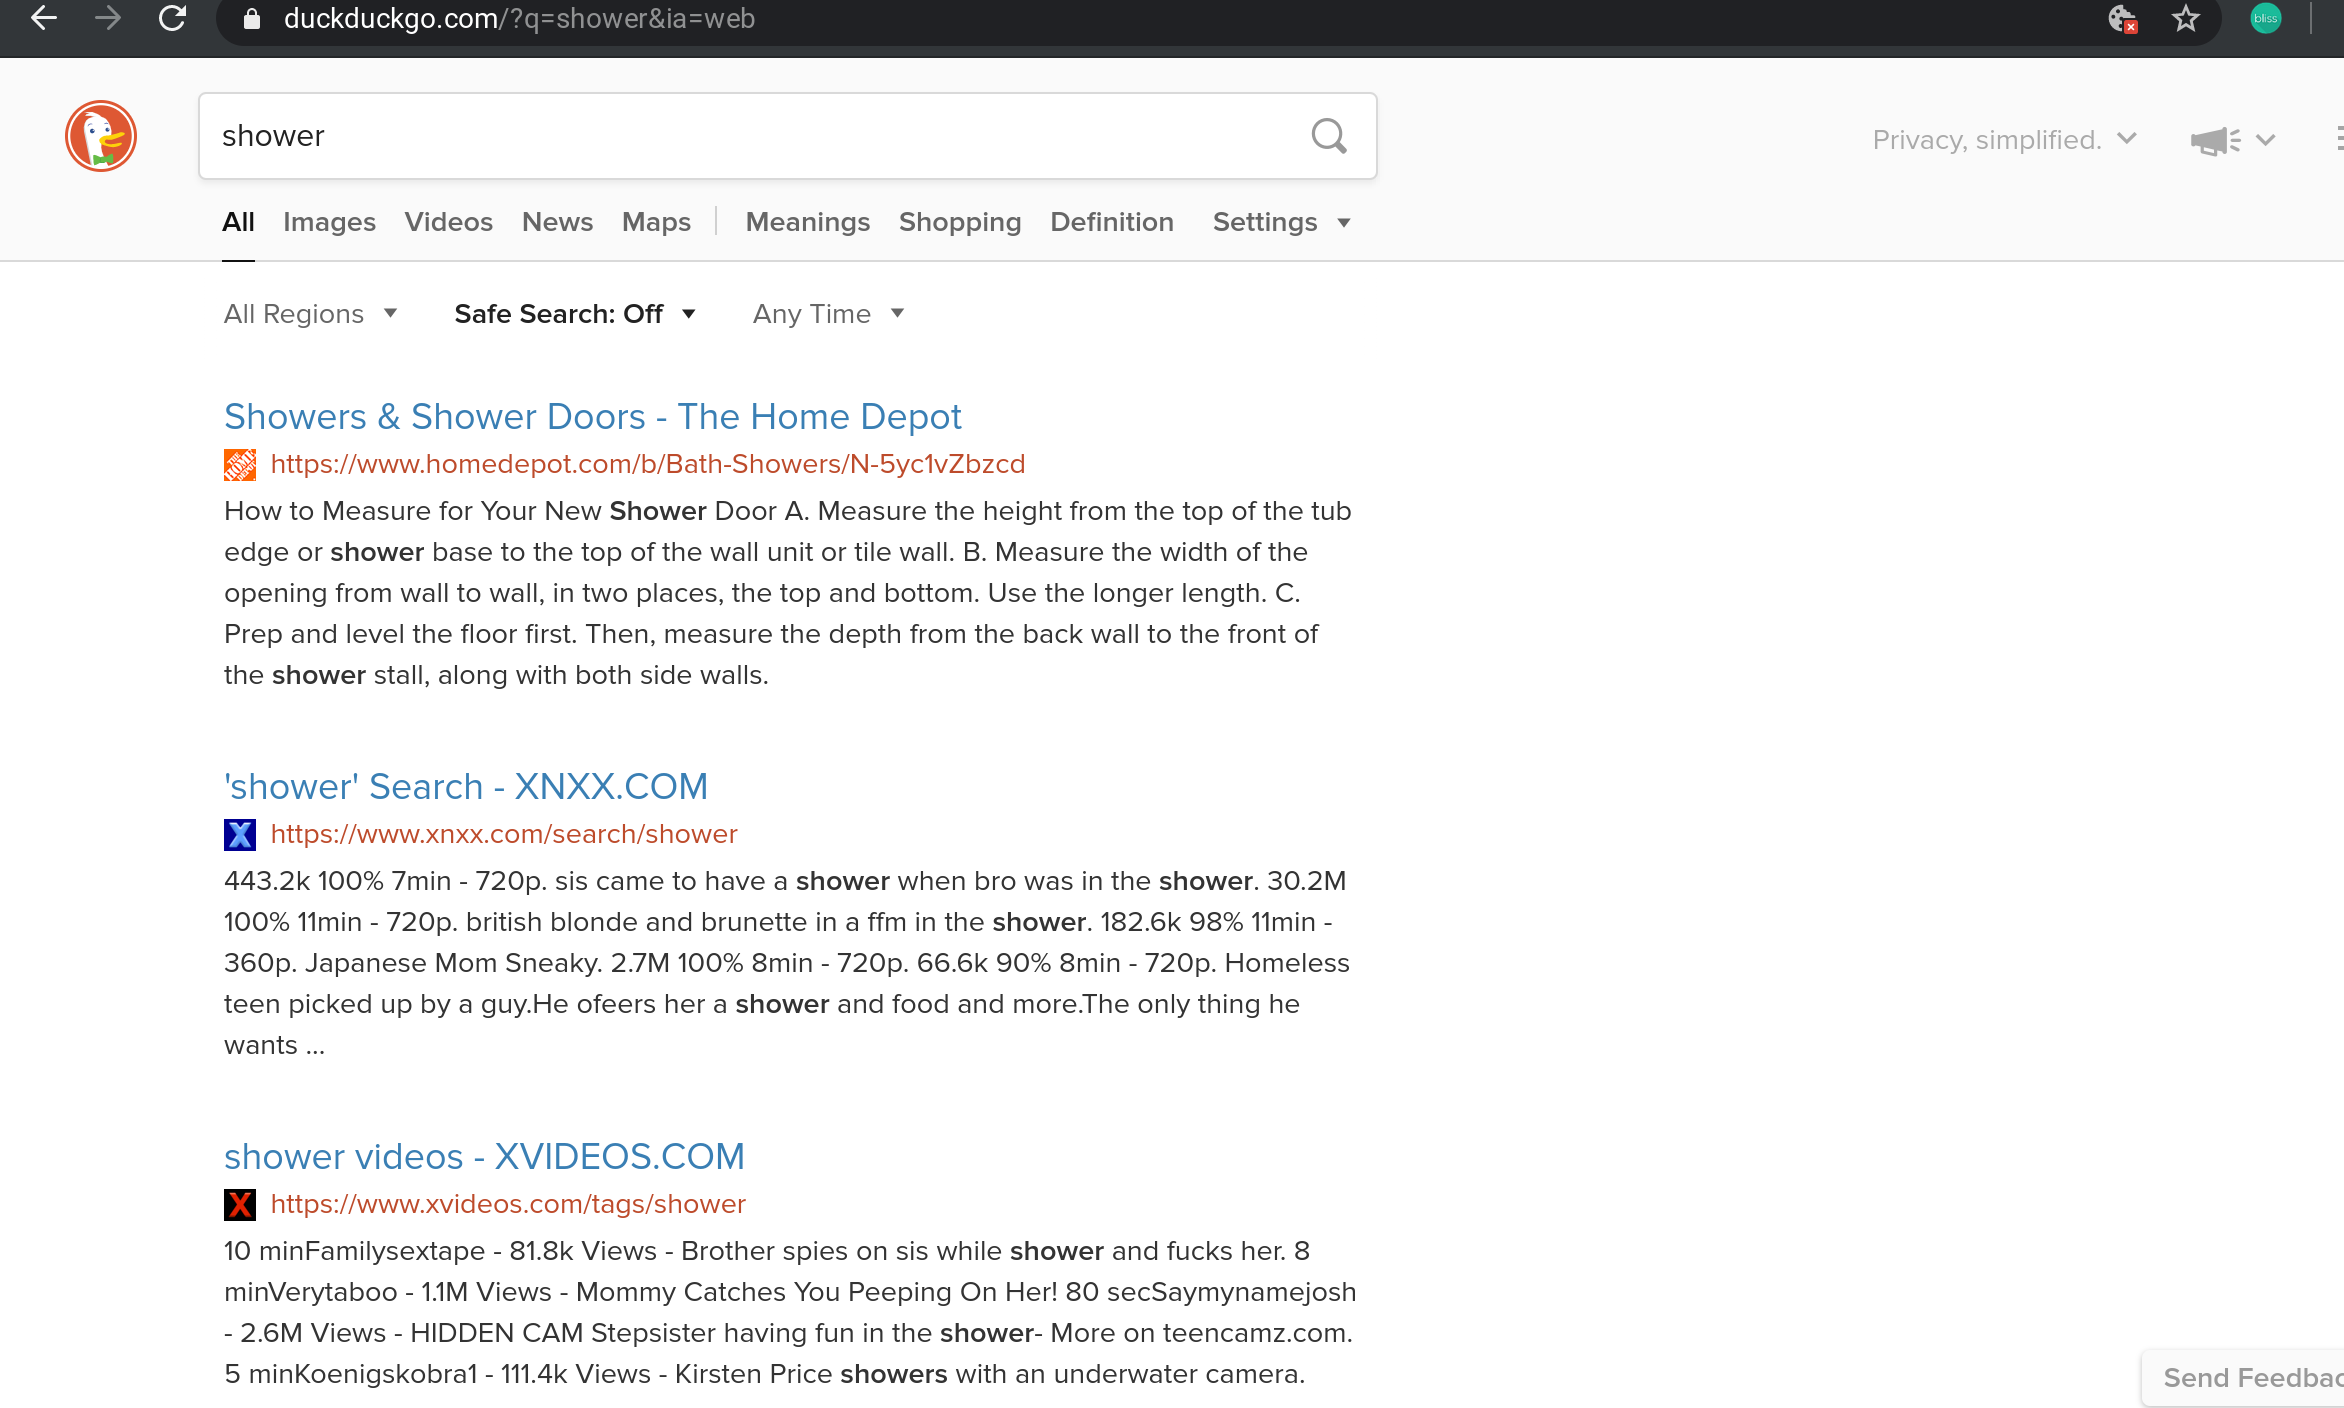Click the megaphone announcement icon
This screenshot has width=2344, height=1408.
pyautogui.click(x=2215, y=140)
